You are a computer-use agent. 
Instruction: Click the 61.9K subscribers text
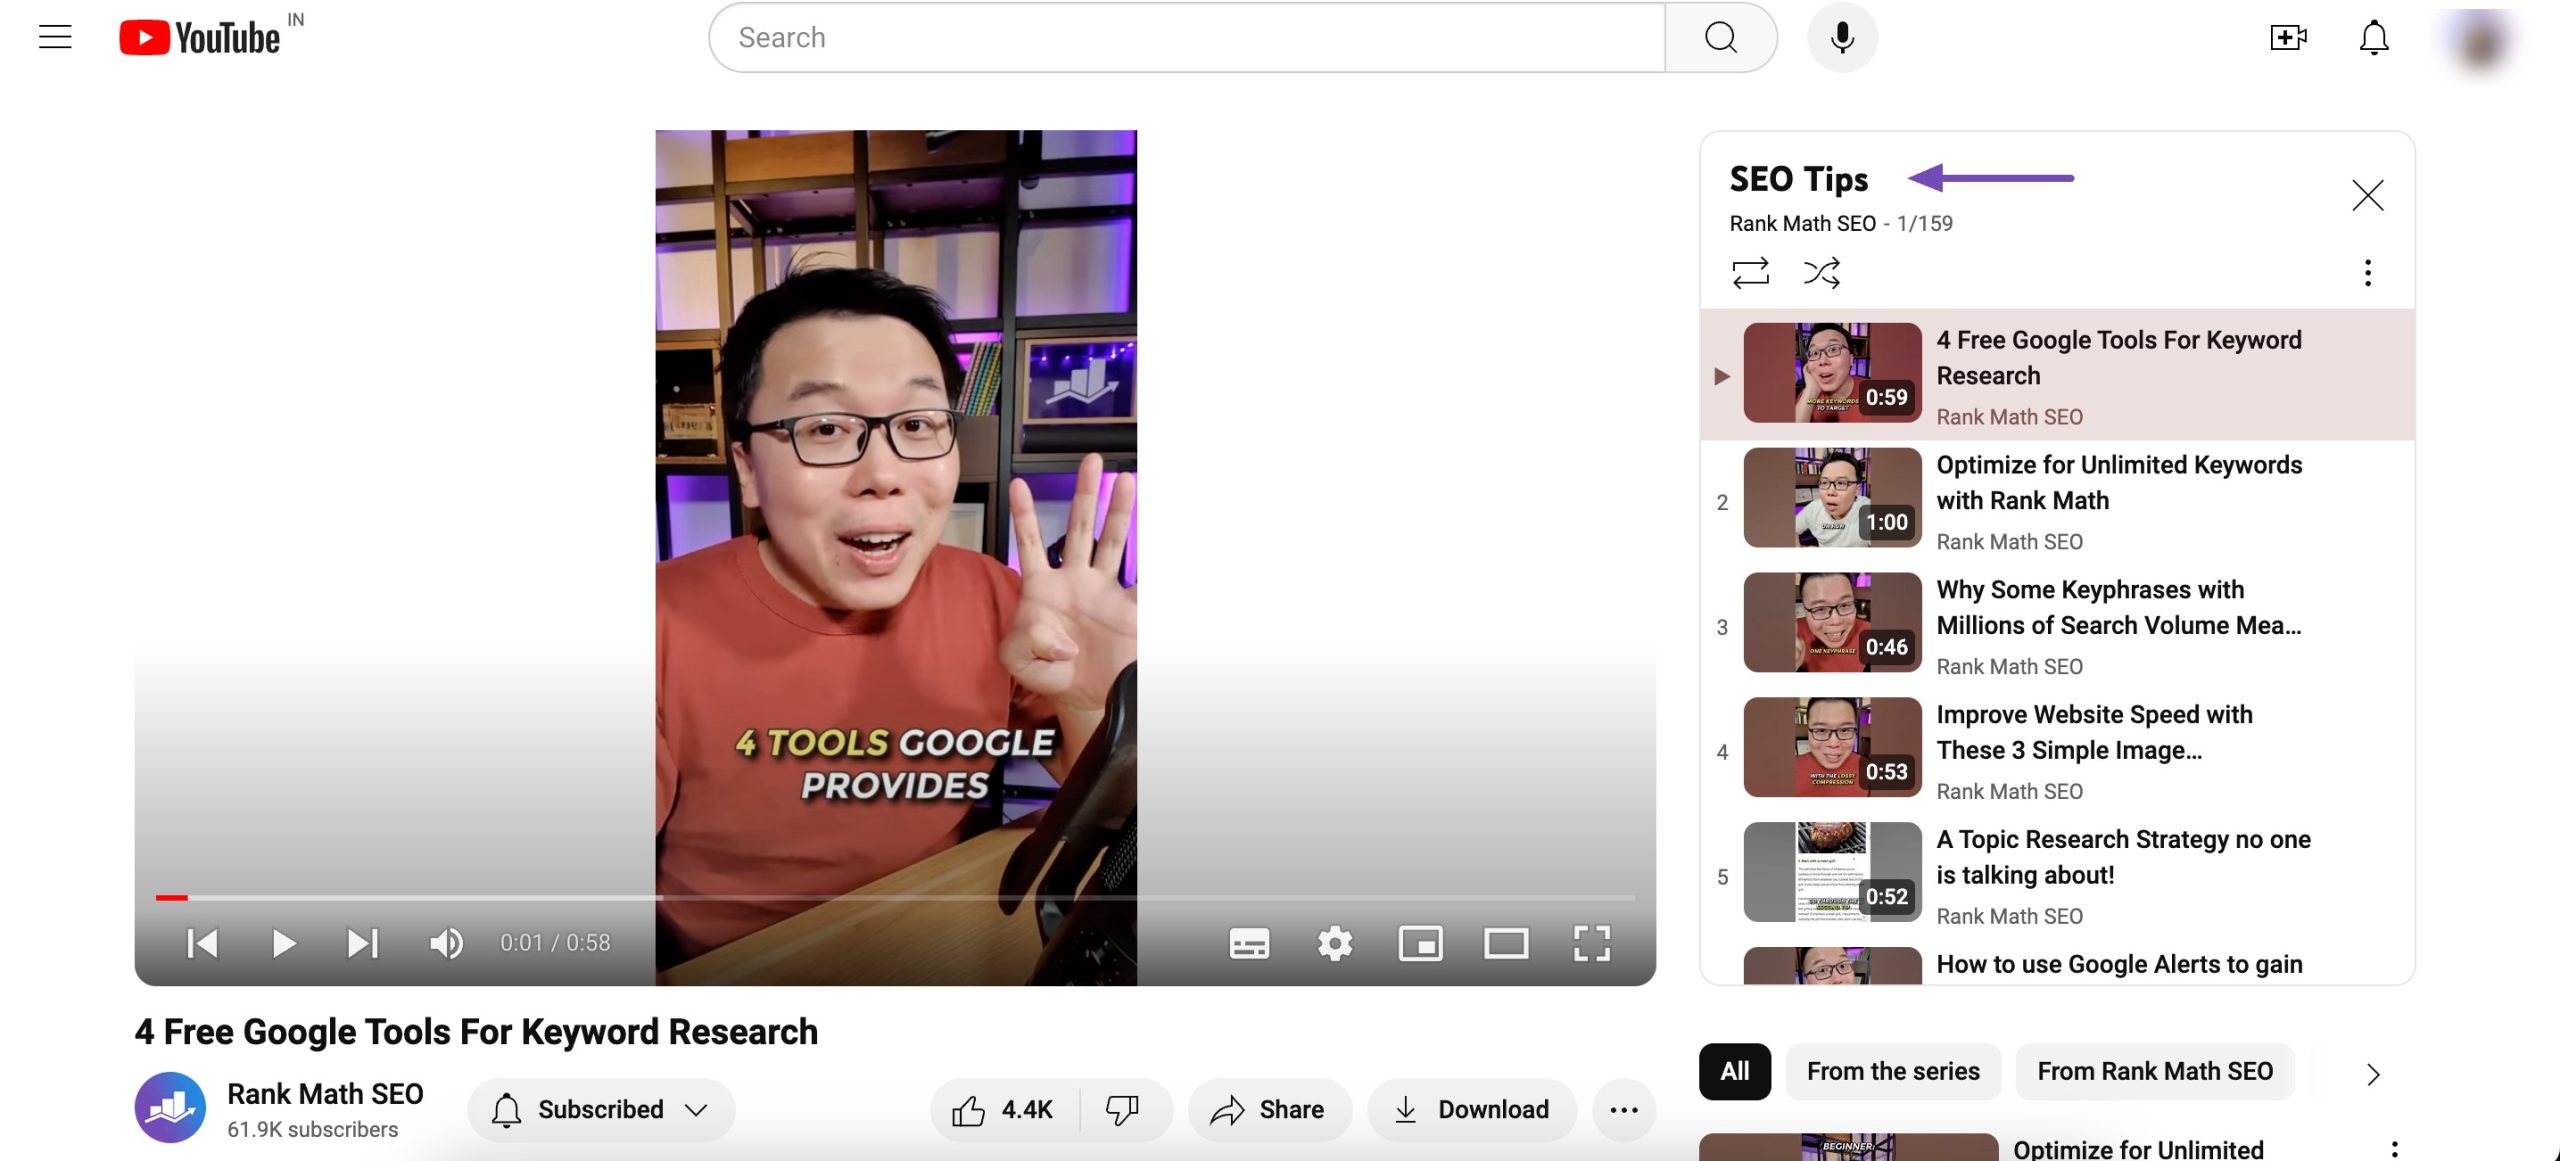(x=312, y=1129)
